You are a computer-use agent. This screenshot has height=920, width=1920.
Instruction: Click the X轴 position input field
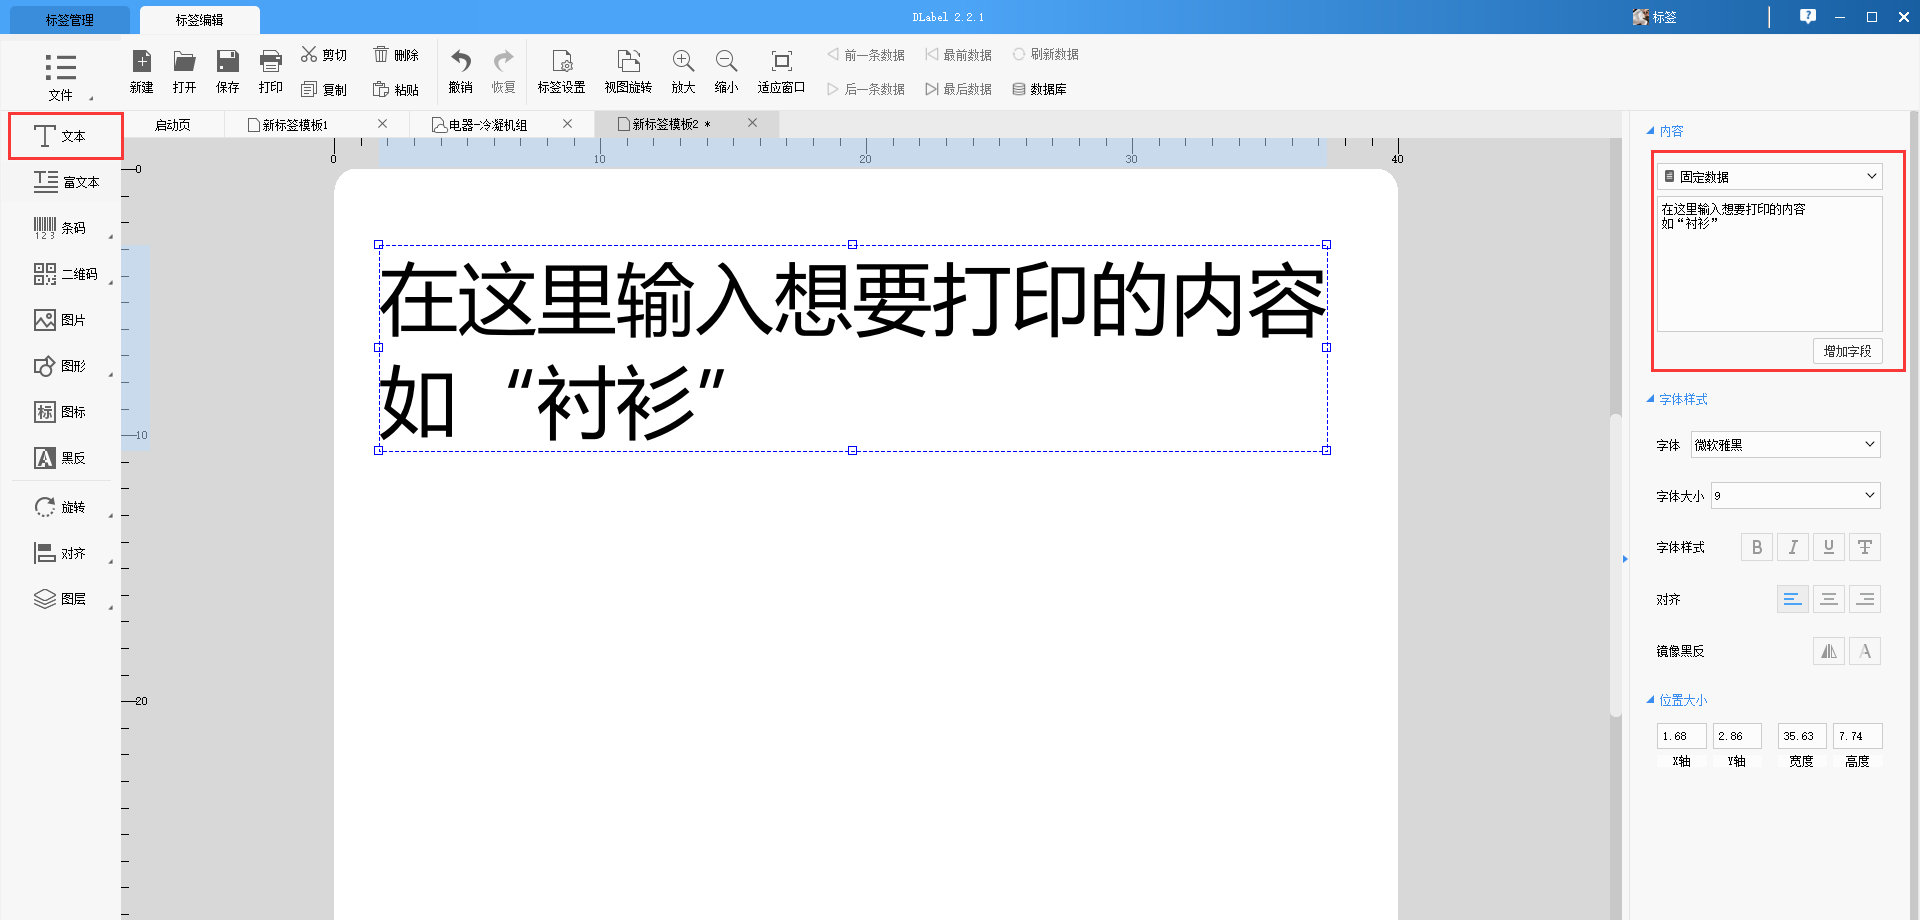pyautogui.click(x=1681, y=736)
